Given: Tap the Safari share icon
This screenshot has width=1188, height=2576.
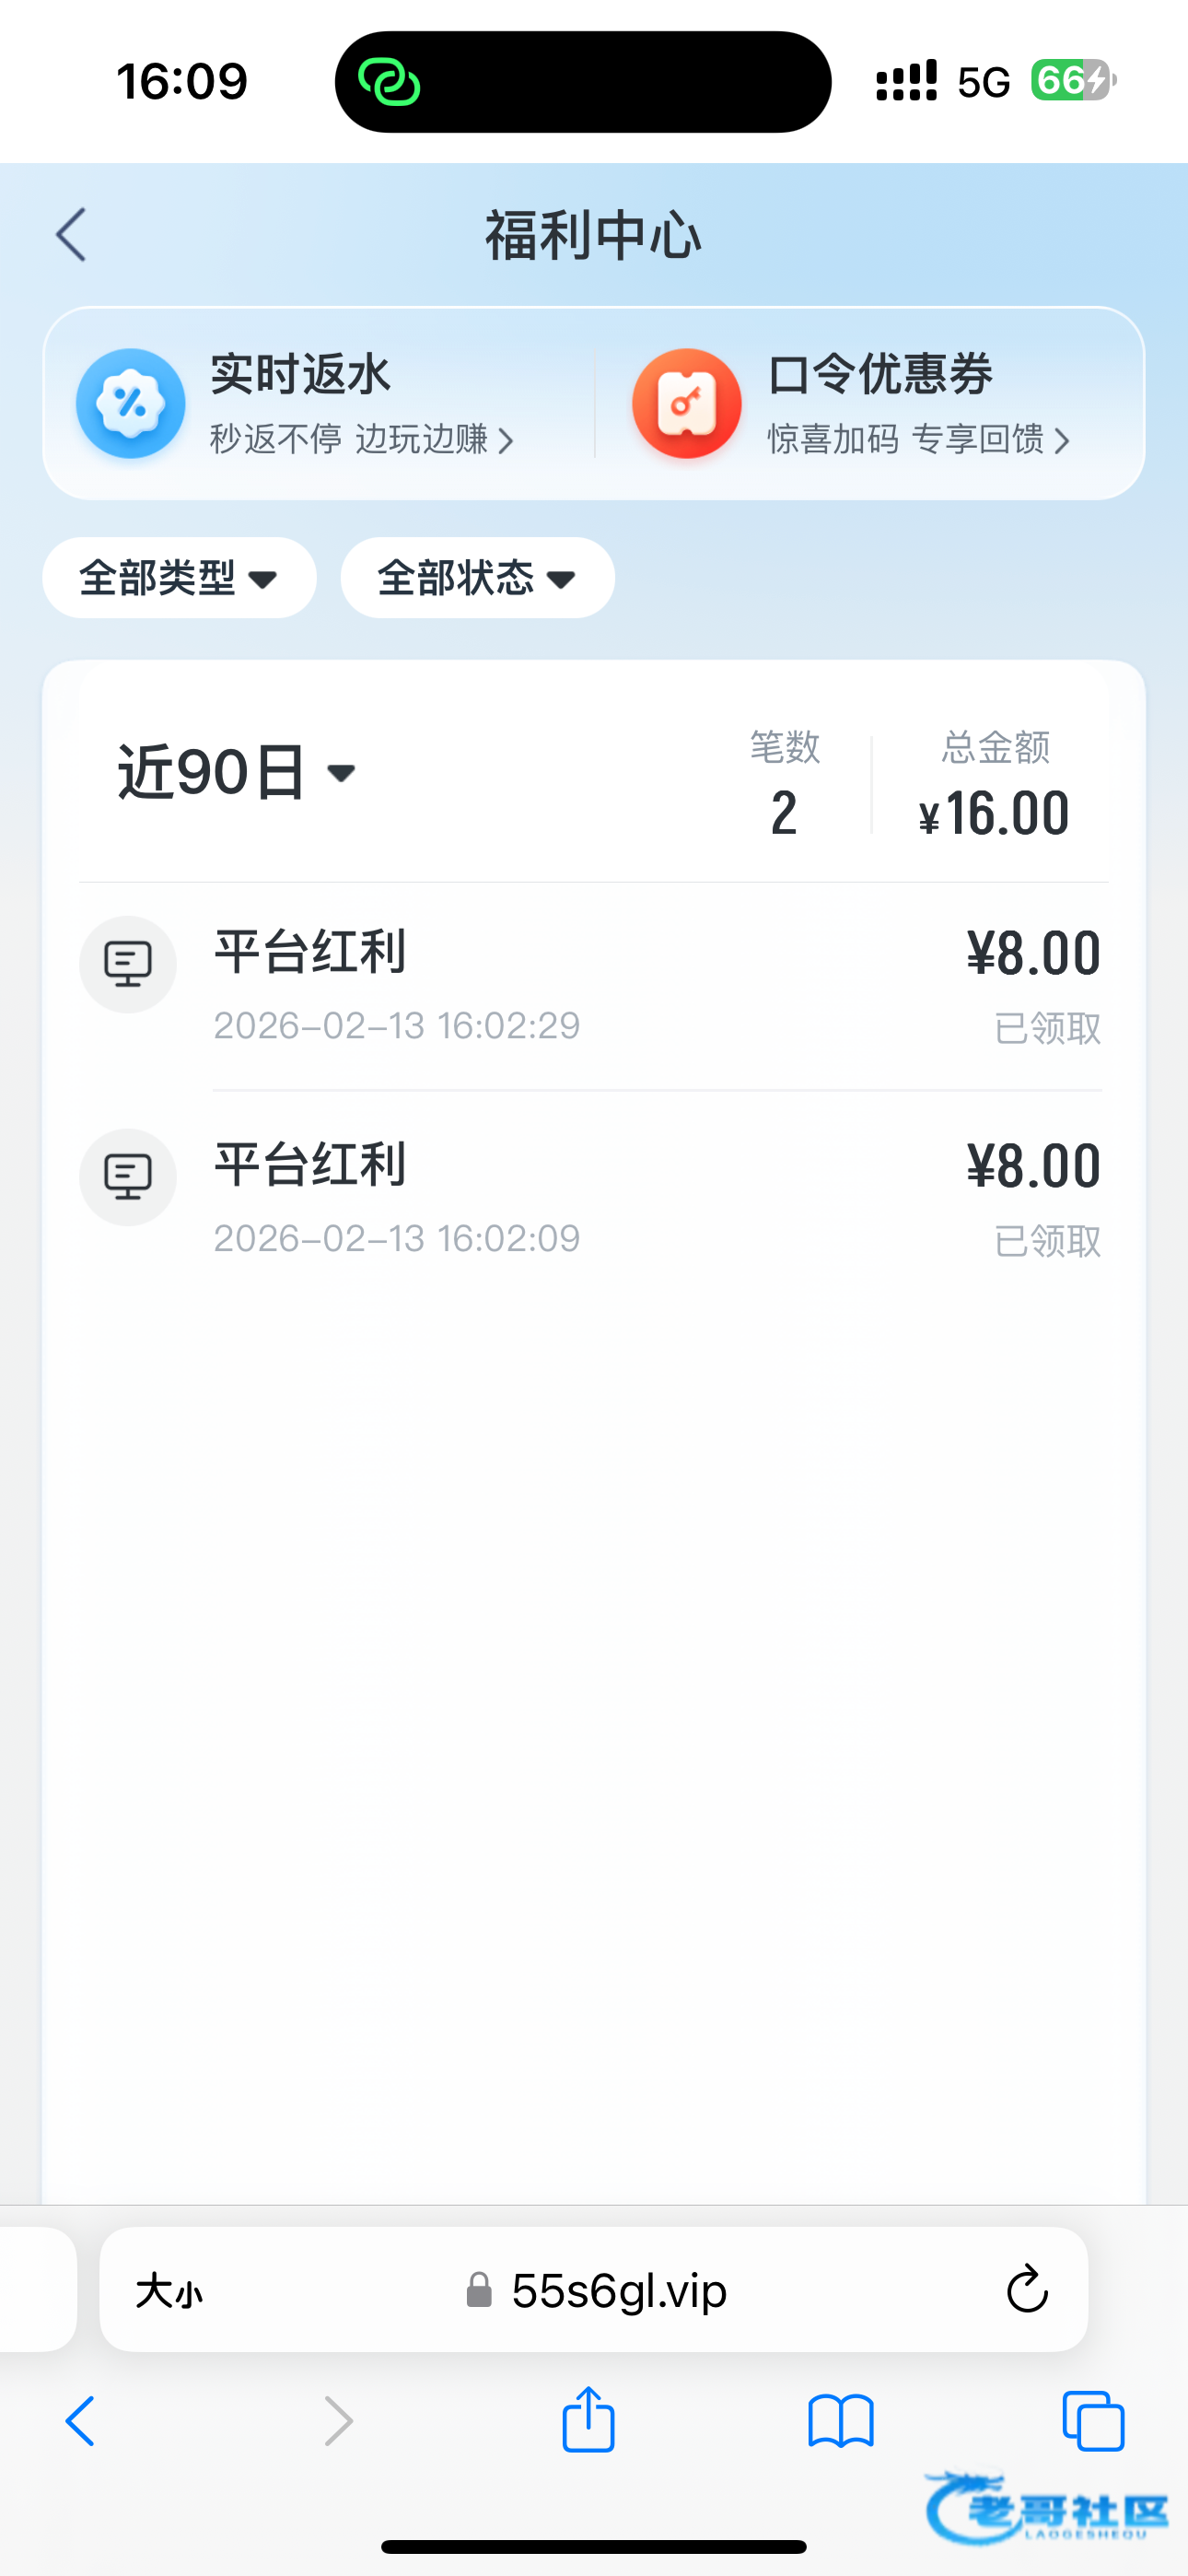Looking at the screenshot, I should [588, 2421].
